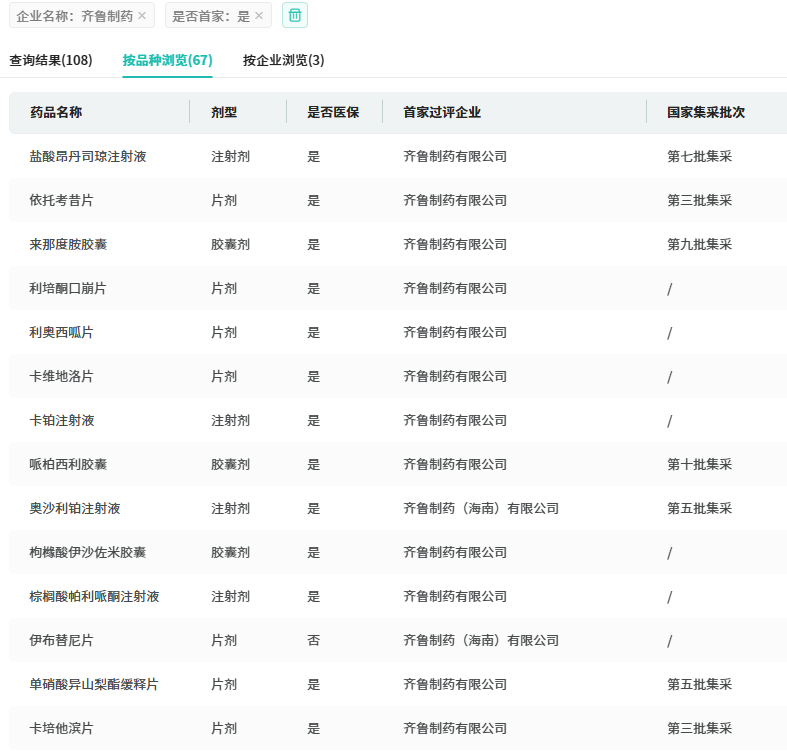Open drug 盐酸昂丹司琼注射液
Image resolution: width=787 pixels, height=752 pixels.
click(88, 156)
